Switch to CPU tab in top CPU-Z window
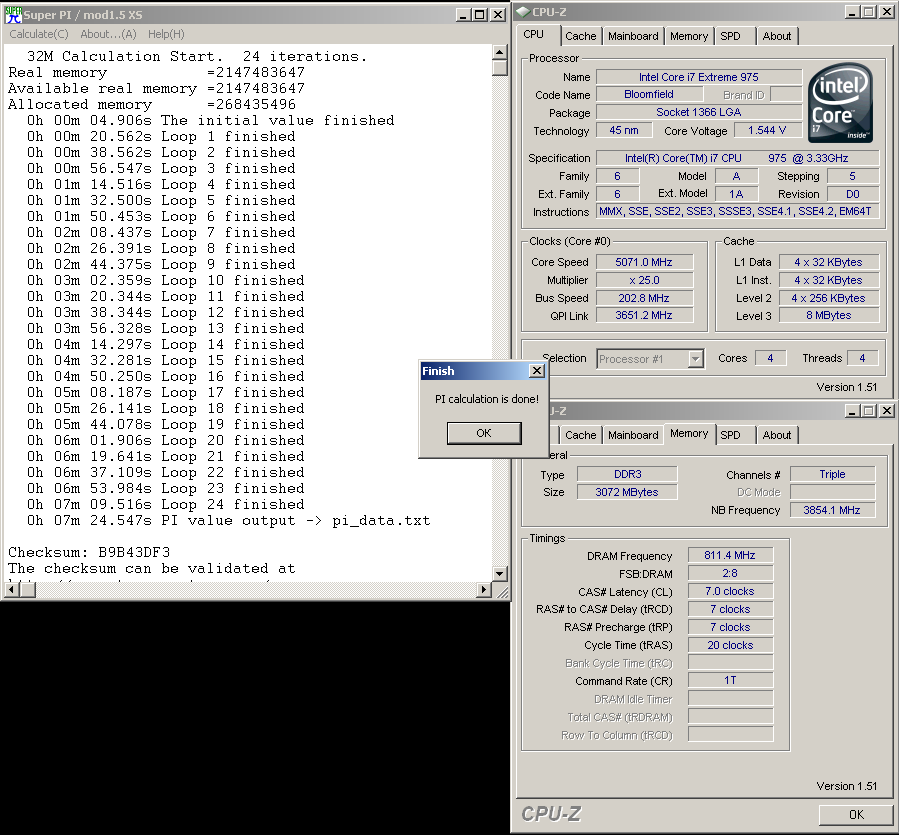Screen dimensions: 899x835 pos(533,34)
